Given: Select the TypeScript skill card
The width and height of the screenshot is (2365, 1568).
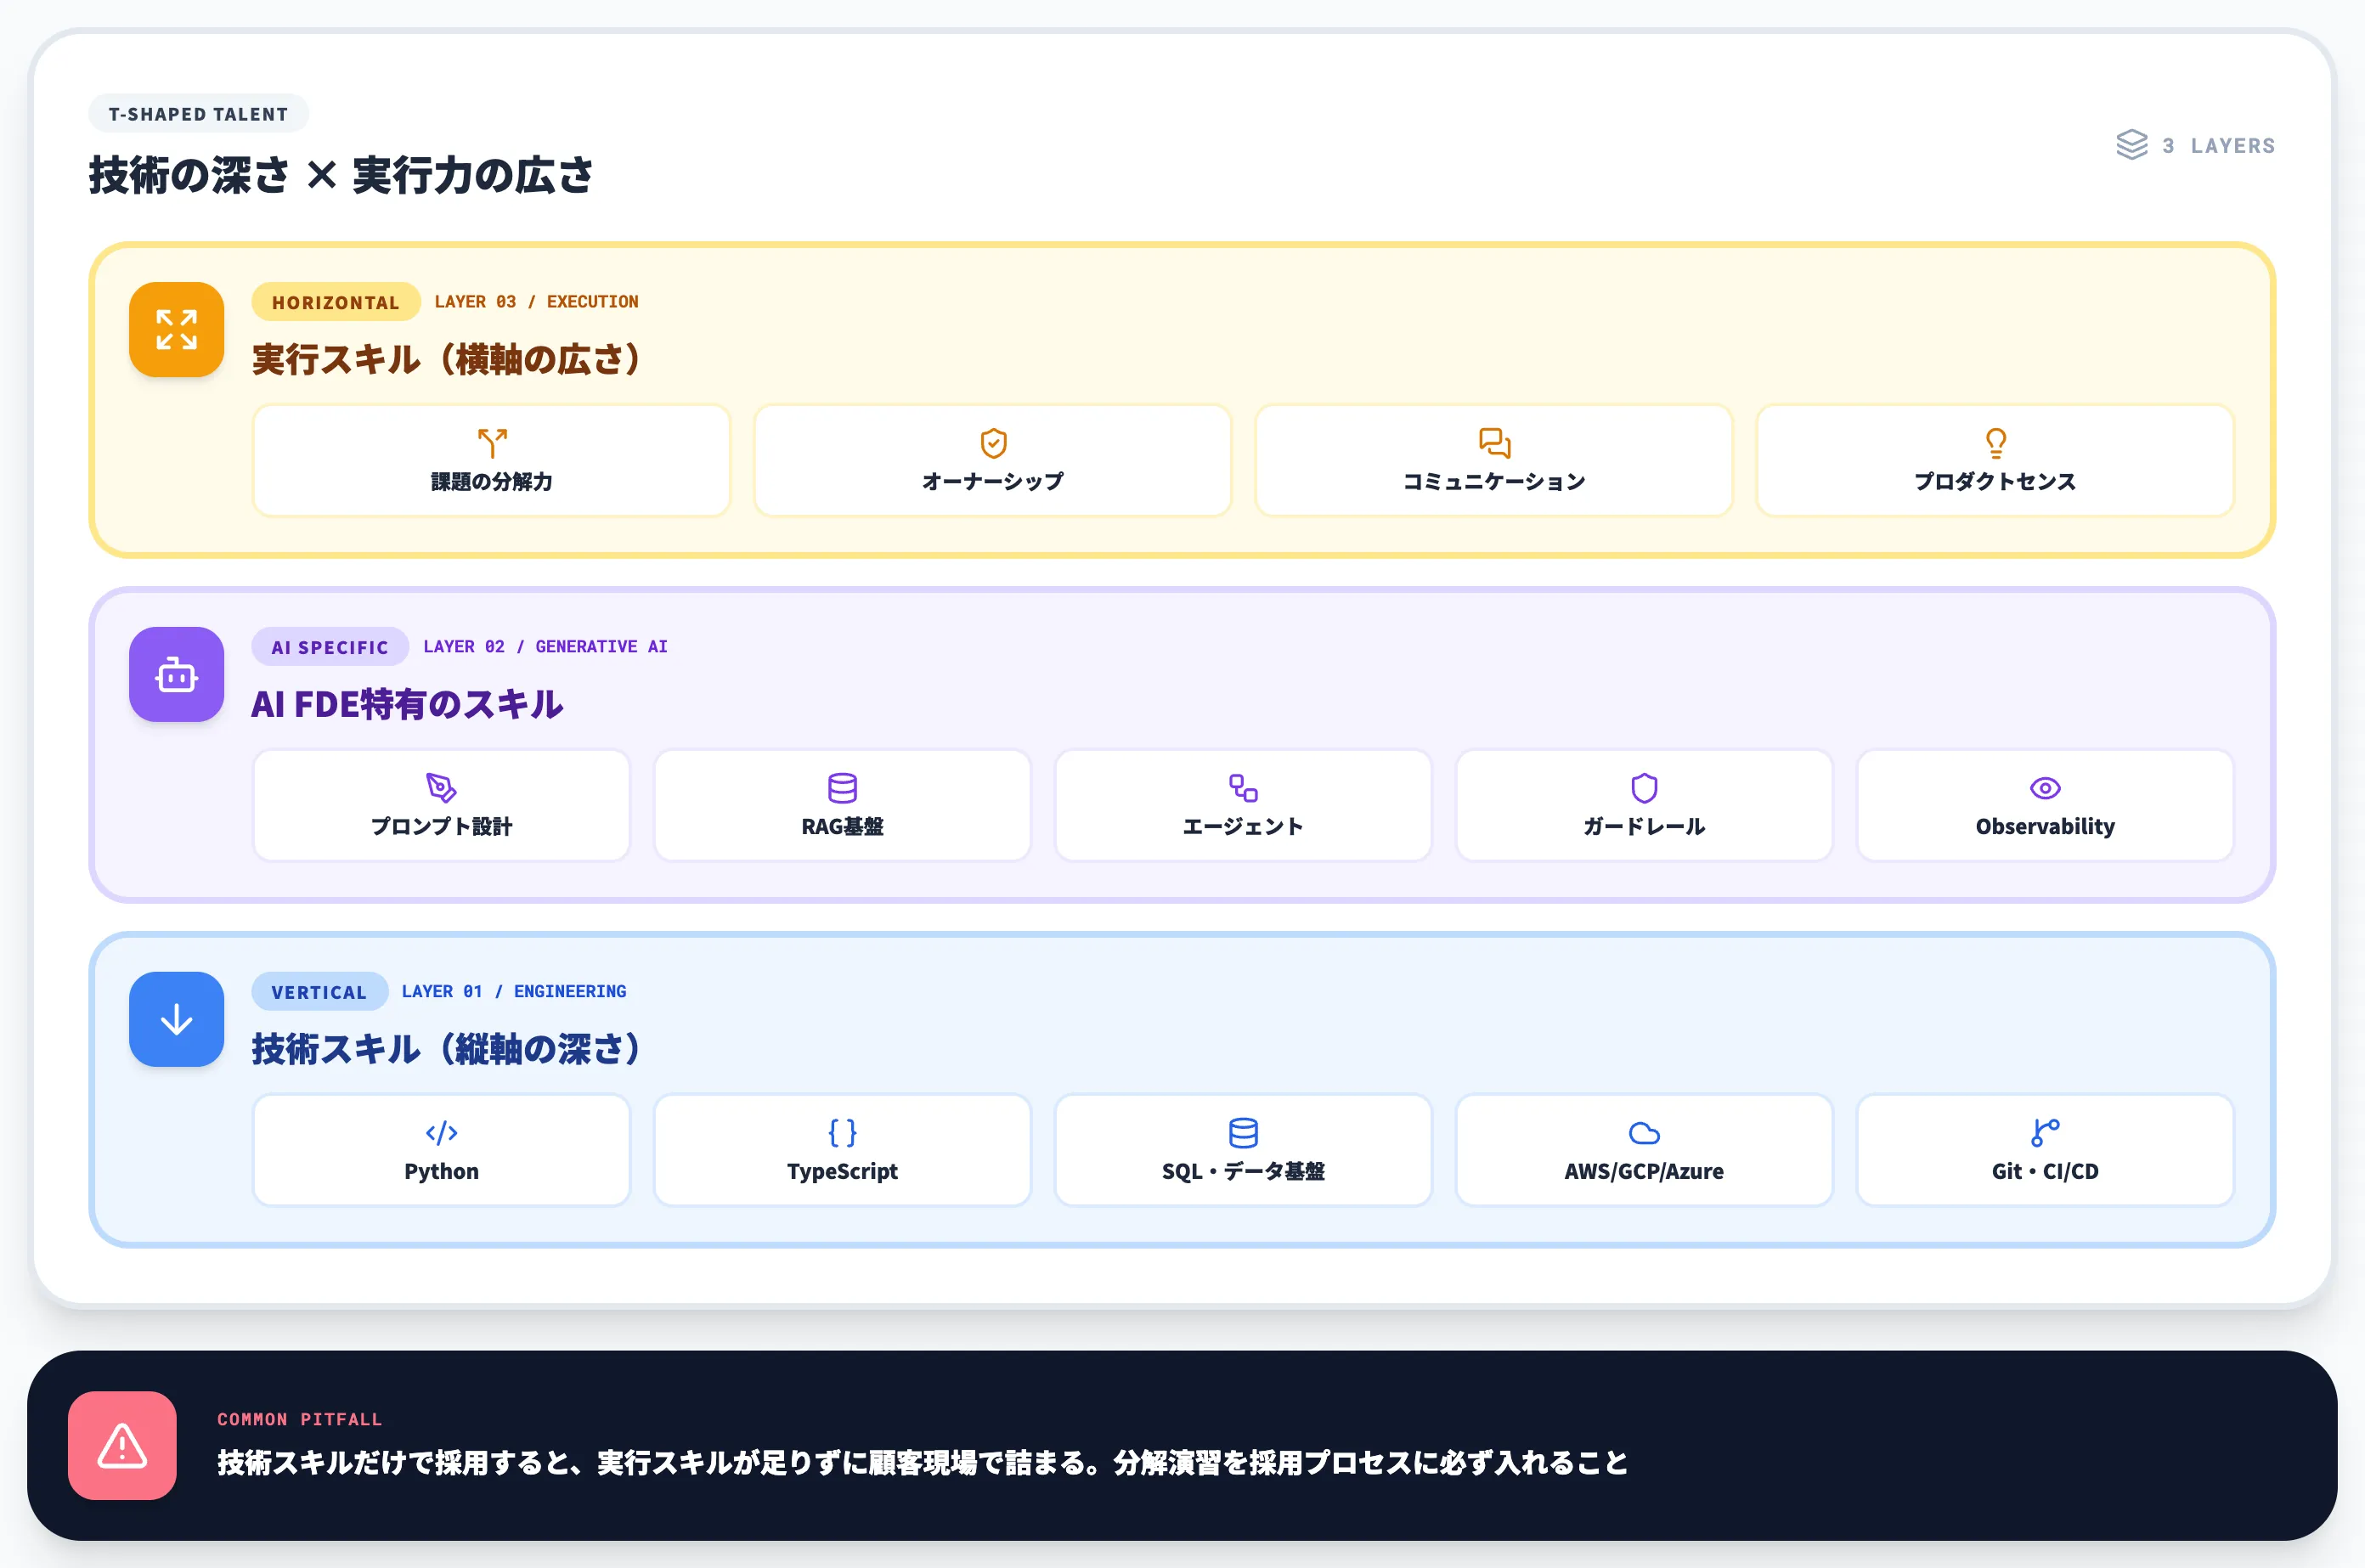Looking at the screenshot, I should [842, 1150].
